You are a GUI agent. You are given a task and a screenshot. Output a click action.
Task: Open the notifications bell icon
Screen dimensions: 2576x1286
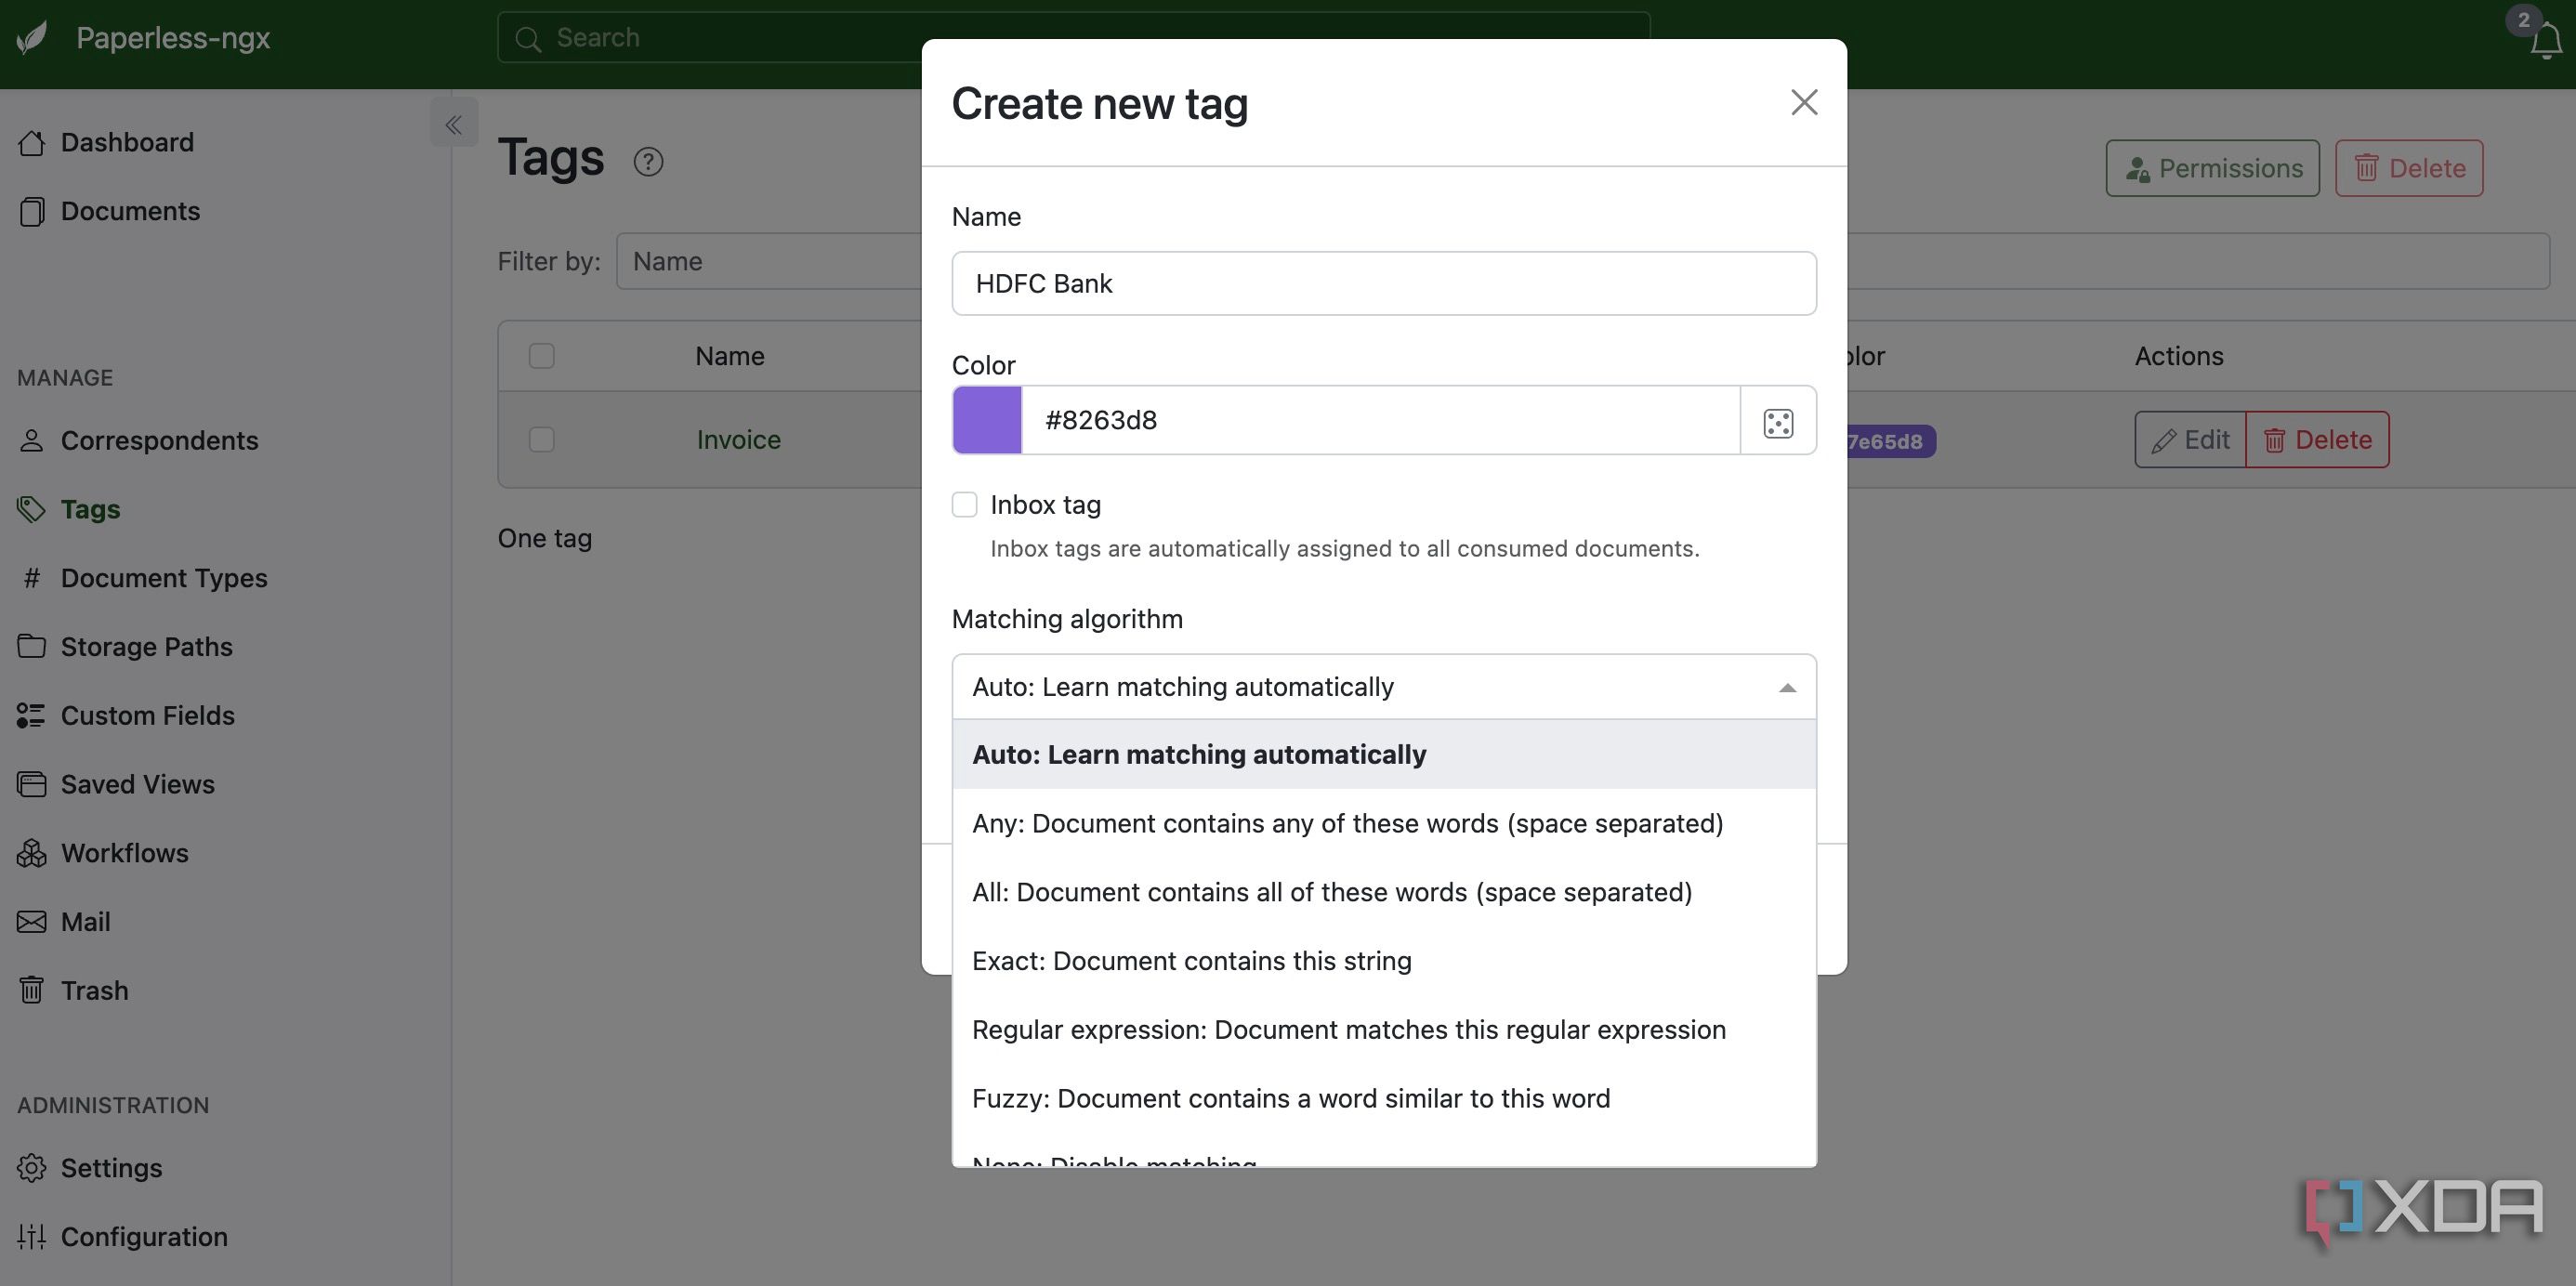2544,42
